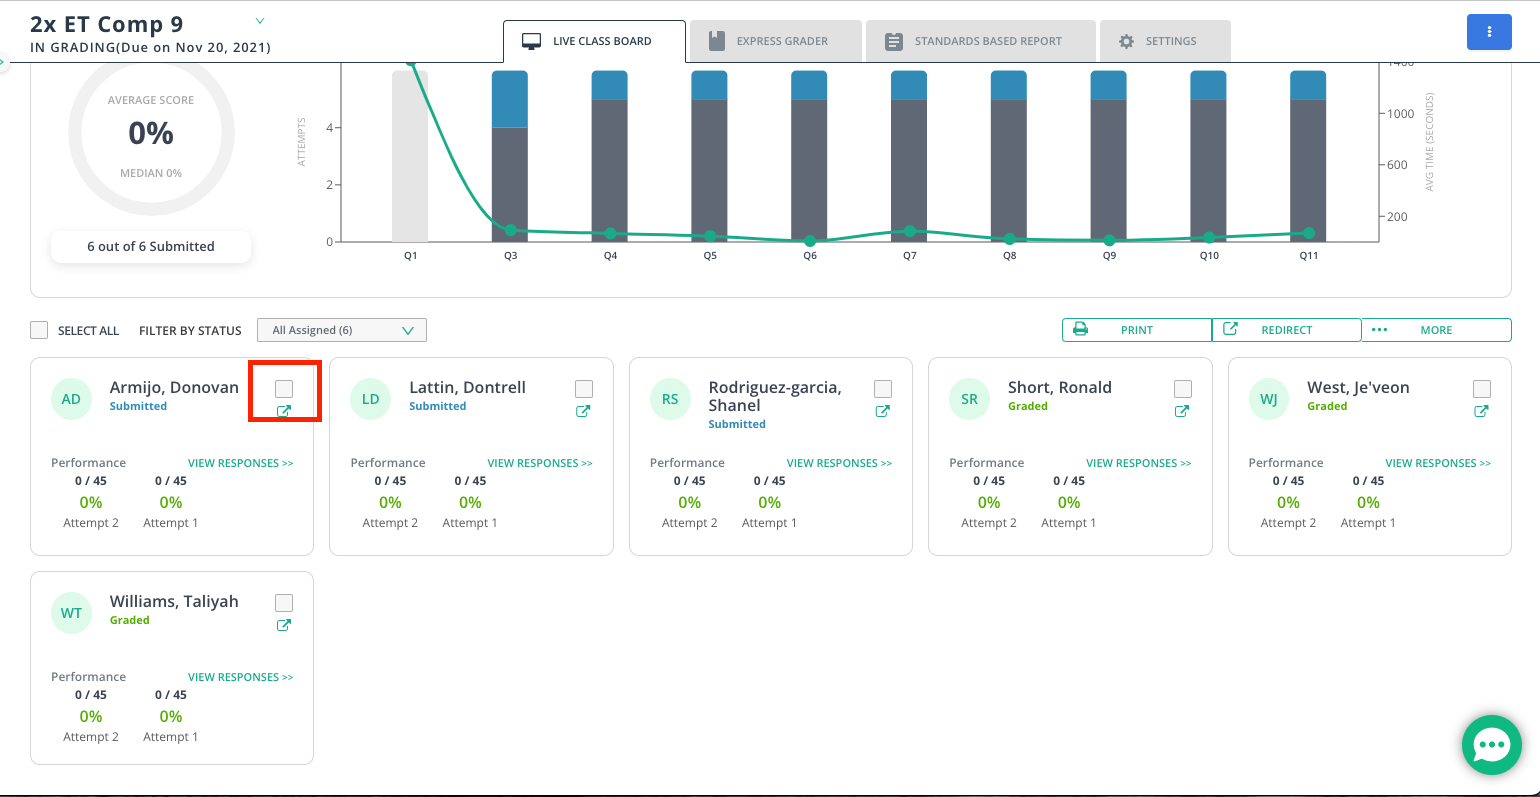
Task: Click the SR avatar for Short, Ronald
Action: coord(969,399)
